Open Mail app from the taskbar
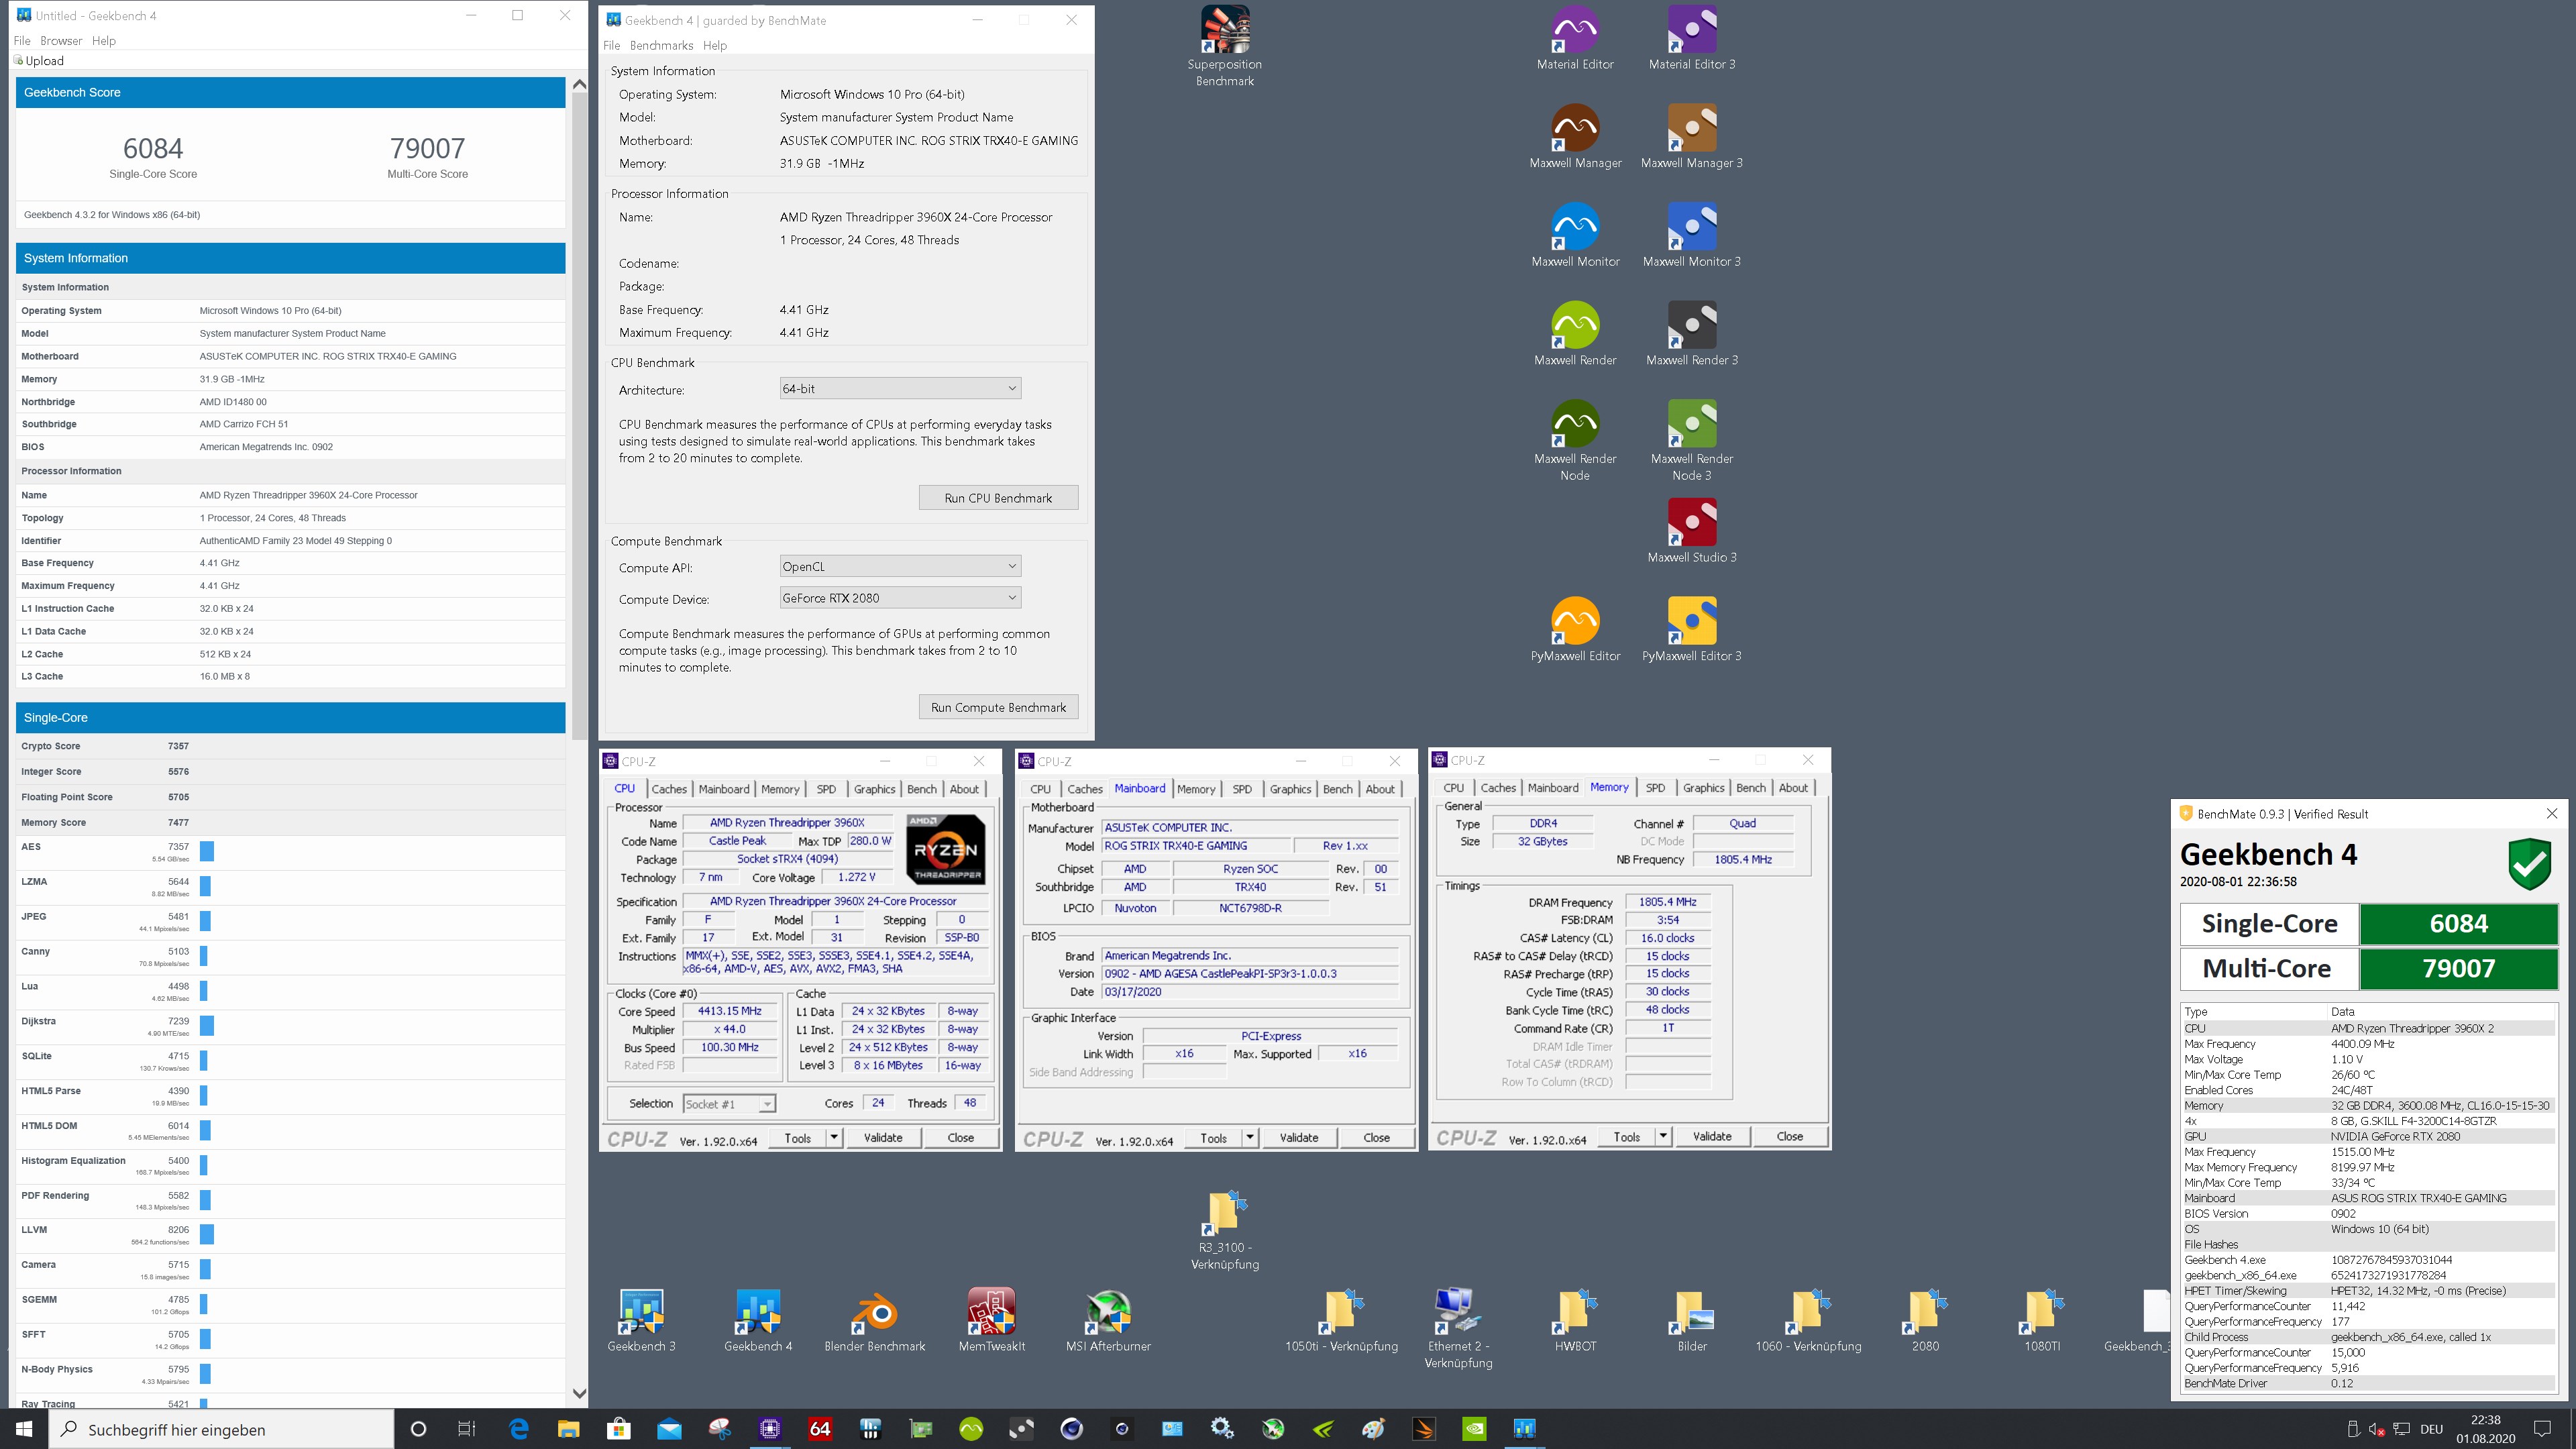 pyautogui.click(x=669, y=1429)
